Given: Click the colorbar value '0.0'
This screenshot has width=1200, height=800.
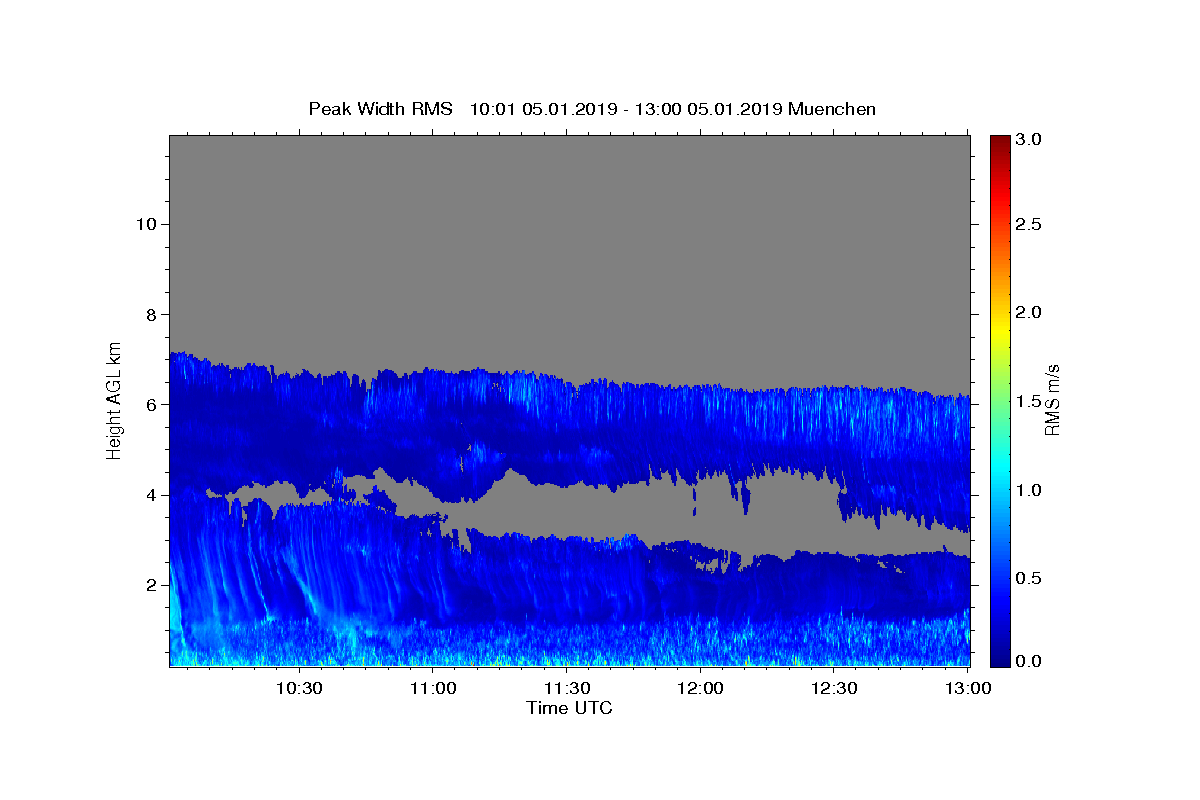Looking at the screenshot, I should [1029, 661].
